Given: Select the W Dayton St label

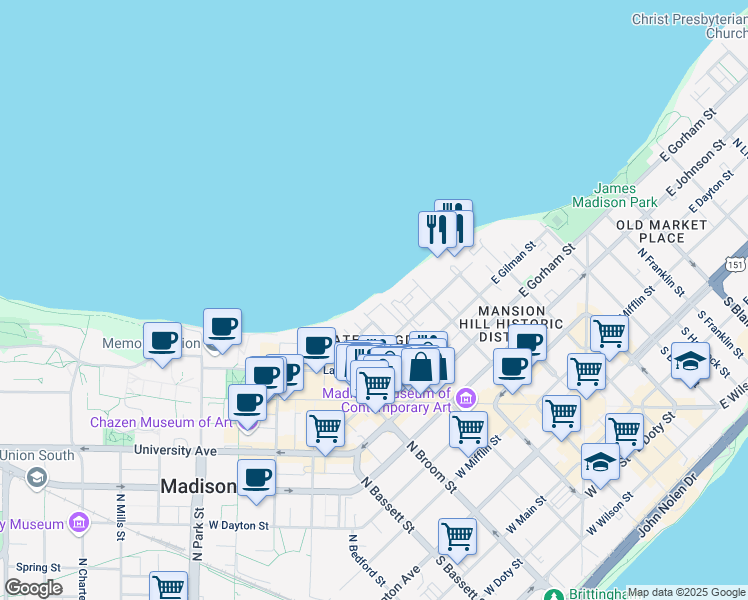Looking at the screenshot, I should coord(239,526).
